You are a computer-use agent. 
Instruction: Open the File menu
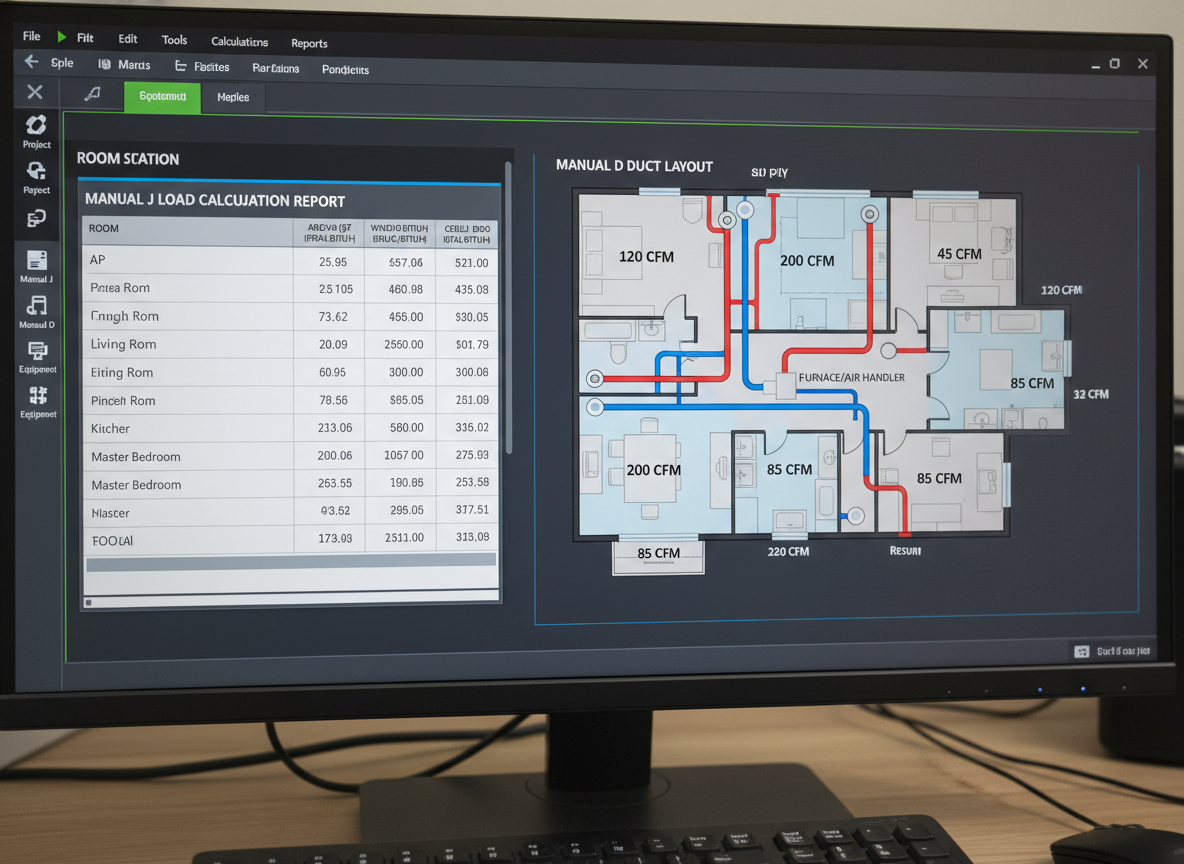tap(32, 35)
